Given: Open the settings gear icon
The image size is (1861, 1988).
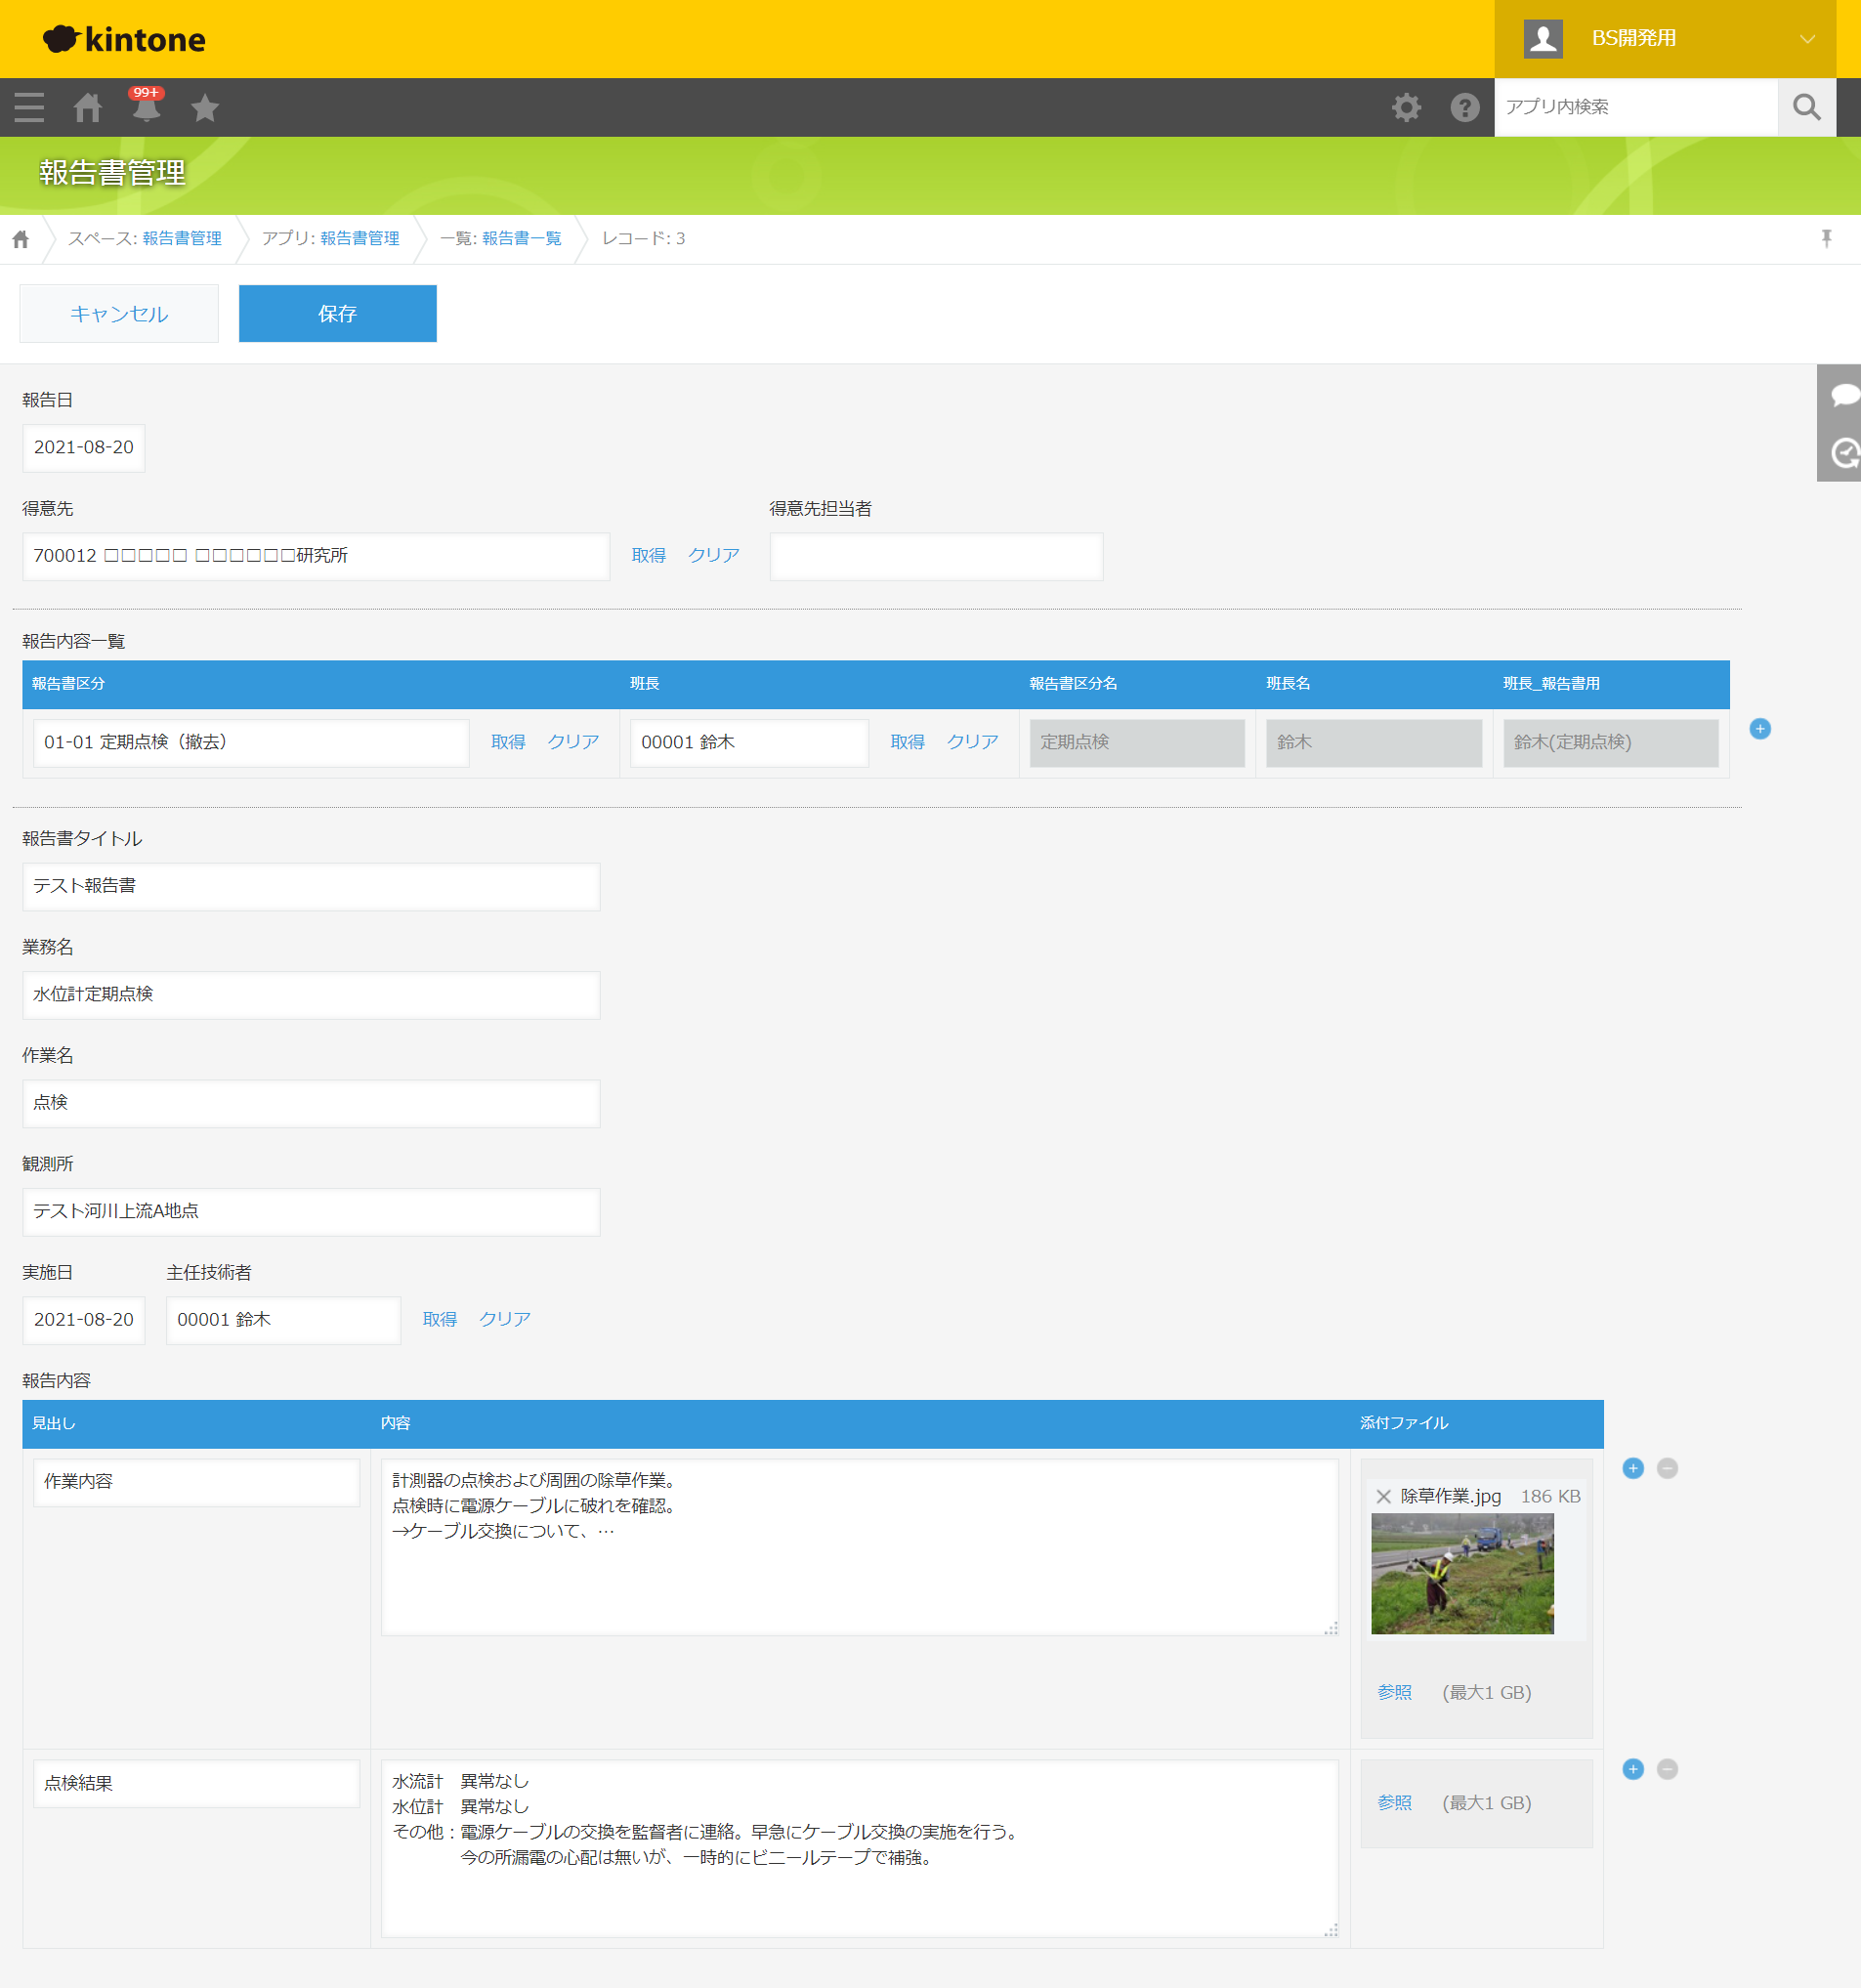Looking at the screenshot, I should [x=1406, y=107].
